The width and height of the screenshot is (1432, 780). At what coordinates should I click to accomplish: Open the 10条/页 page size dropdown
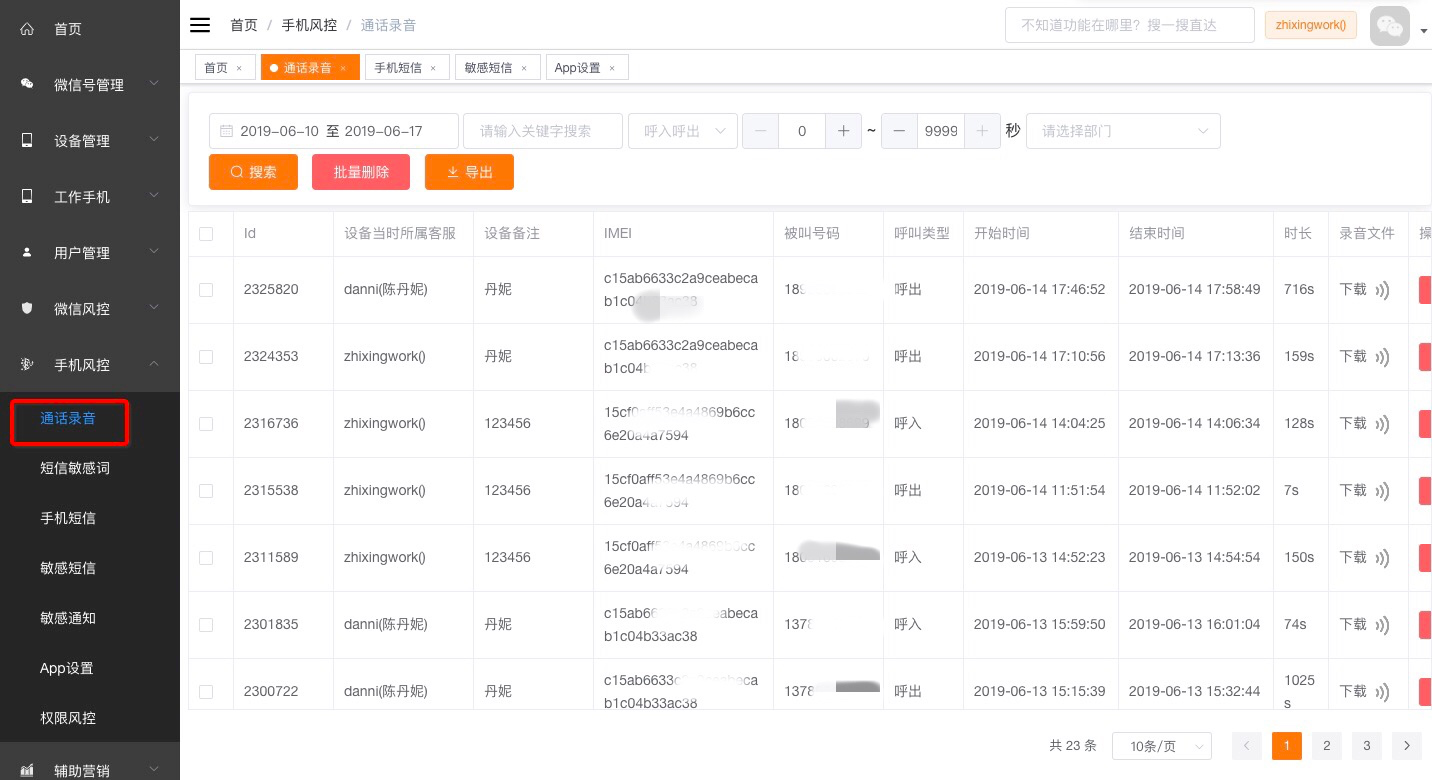point(1162,746)
